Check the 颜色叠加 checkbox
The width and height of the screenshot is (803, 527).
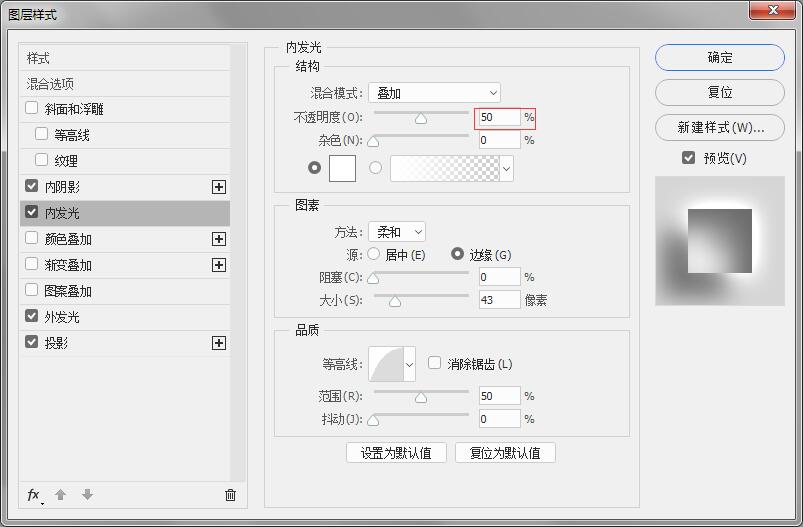click(x=32, y=238)
